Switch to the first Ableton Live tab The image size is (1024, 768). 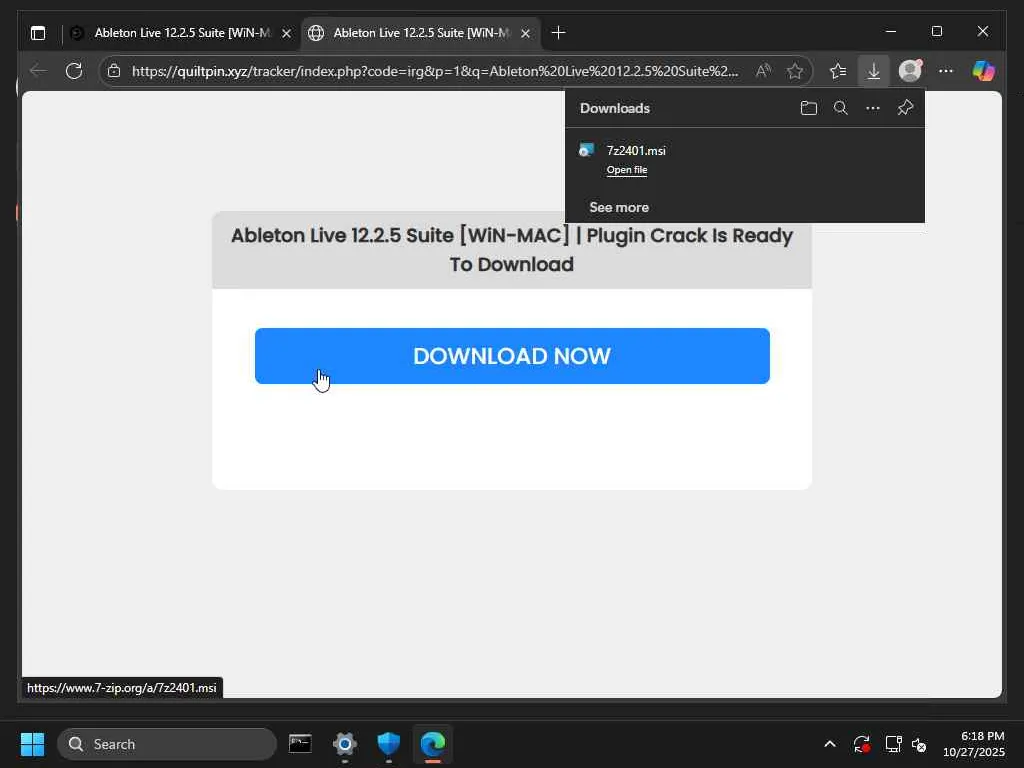[x=181, y=33]
